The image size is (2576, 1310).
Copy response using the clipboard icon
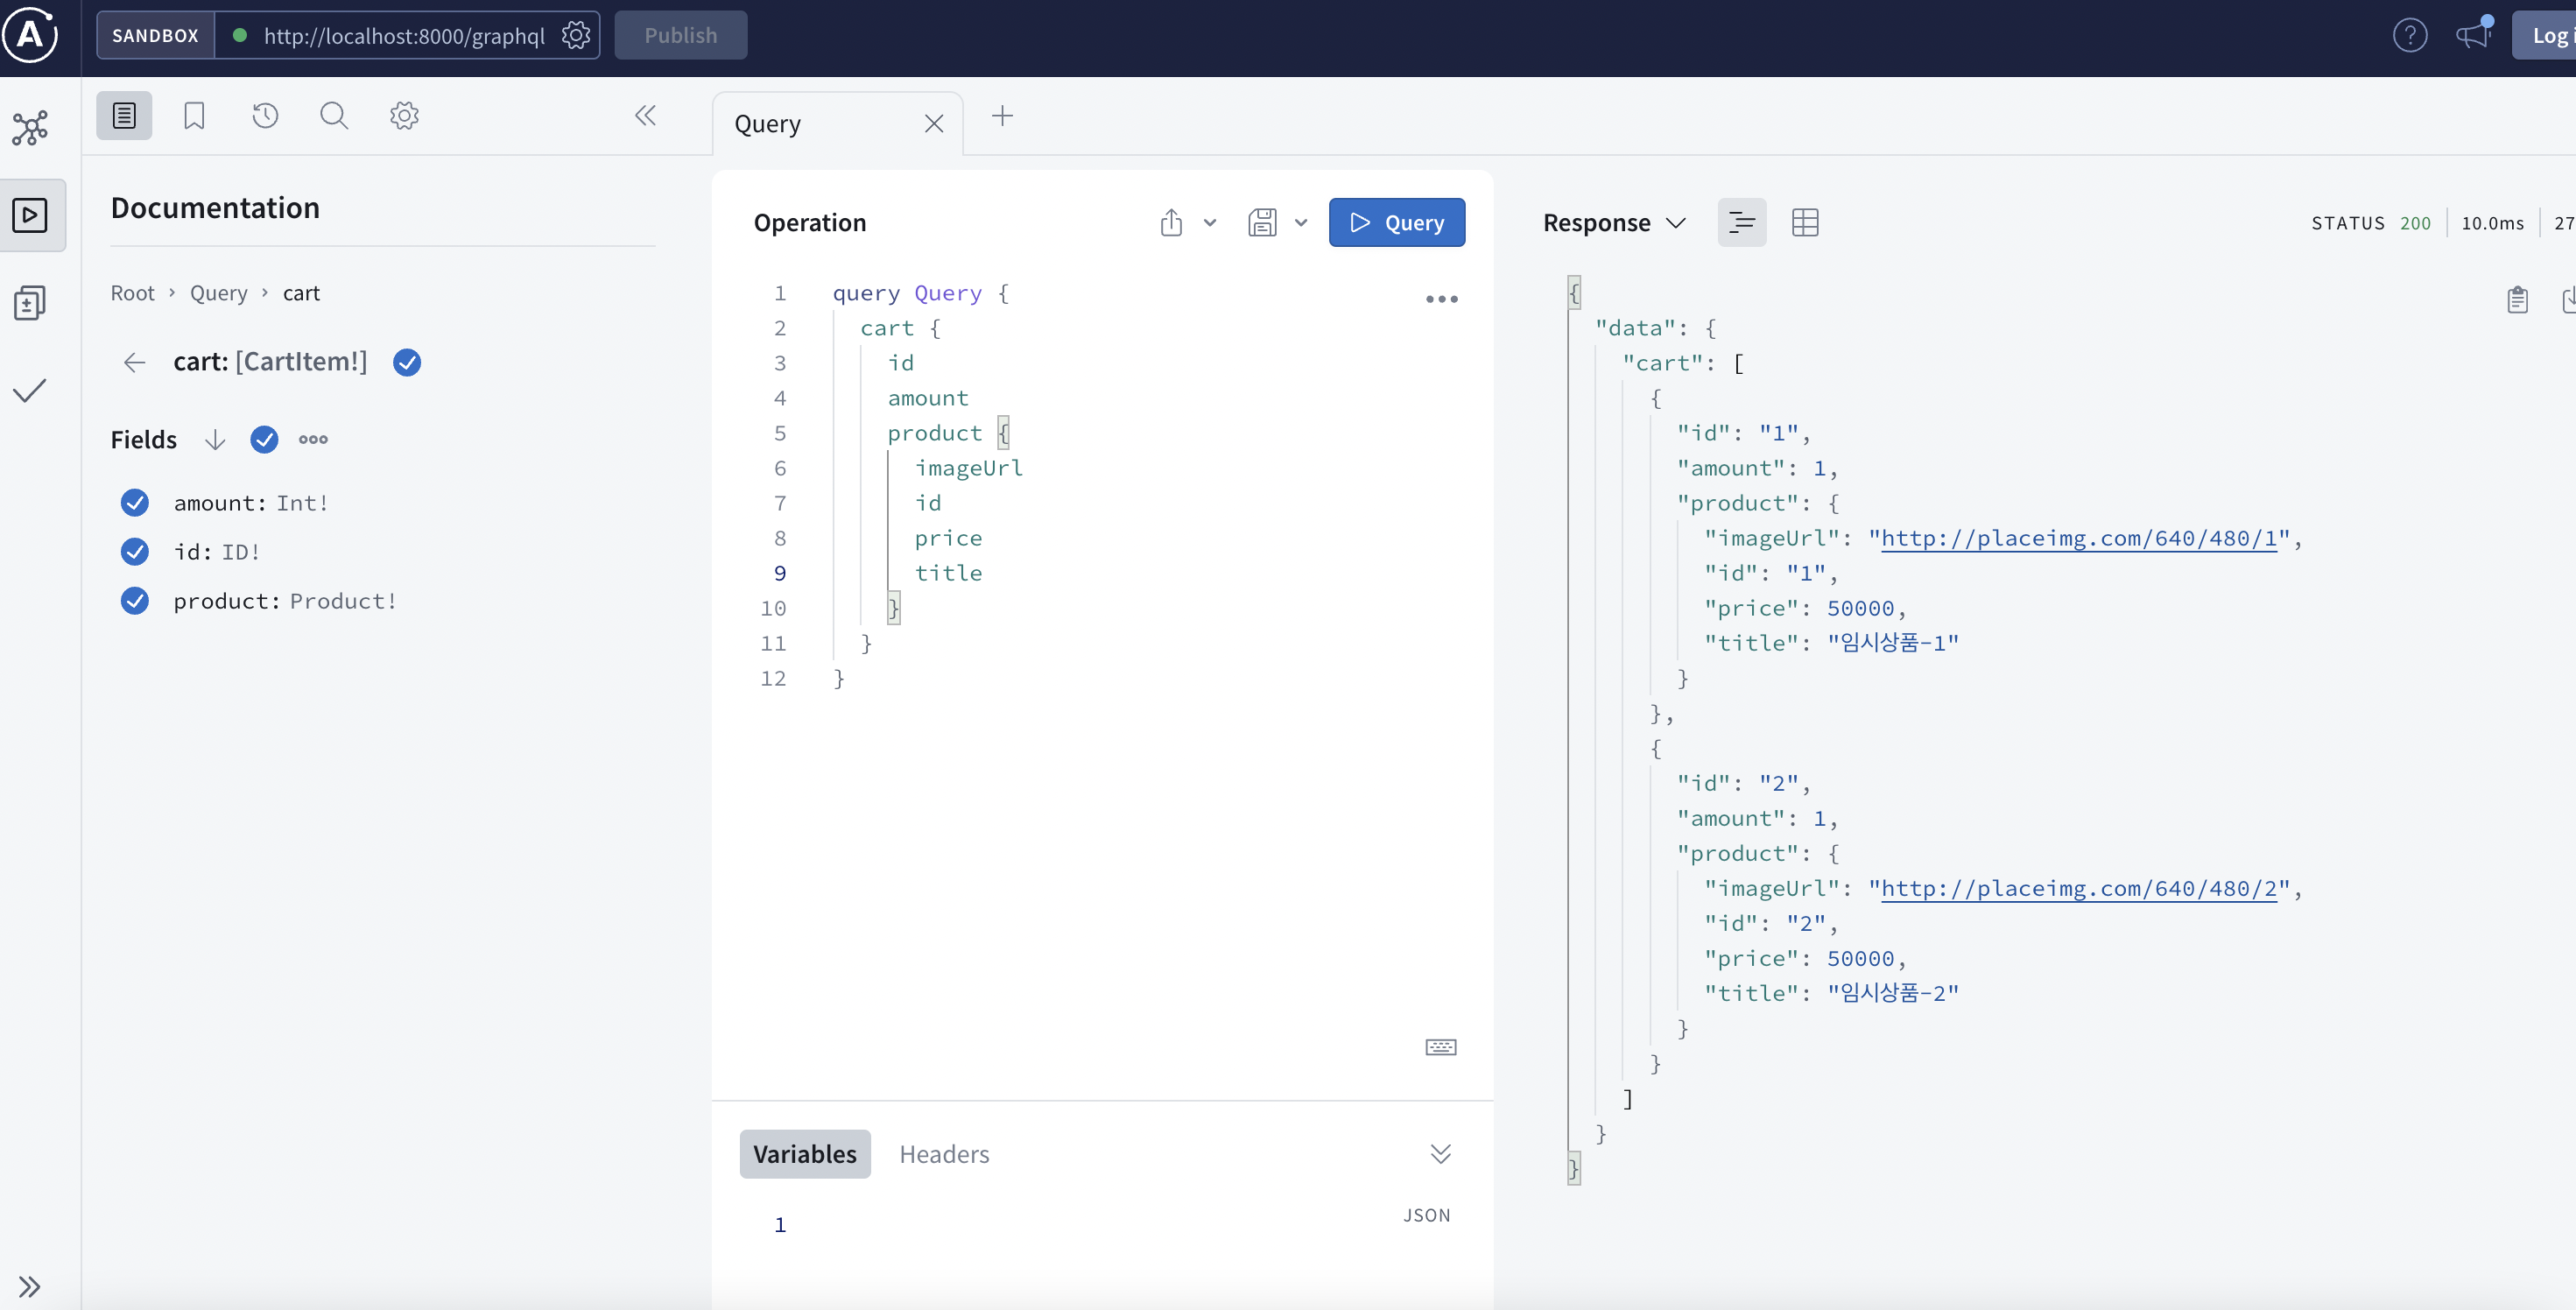click(2517, 299)
